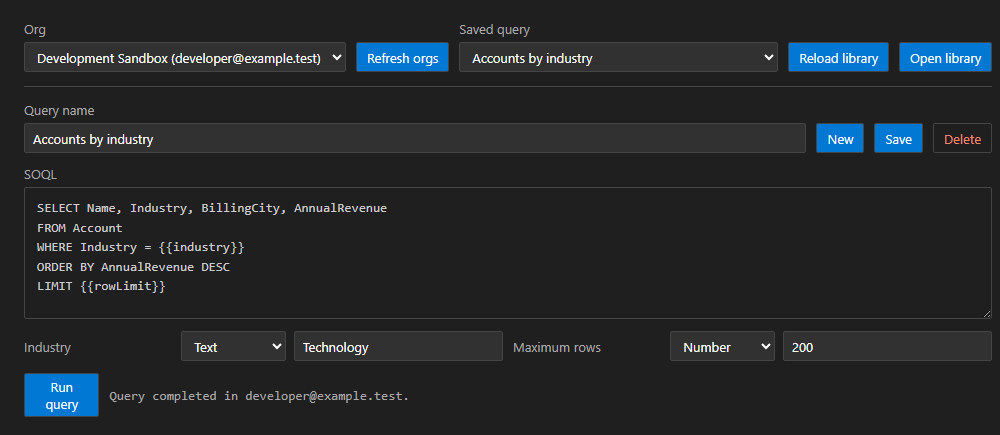The width and height of the screenshot is (1000, 435).
Task: Delete the current query
Action: click(962, 138)
